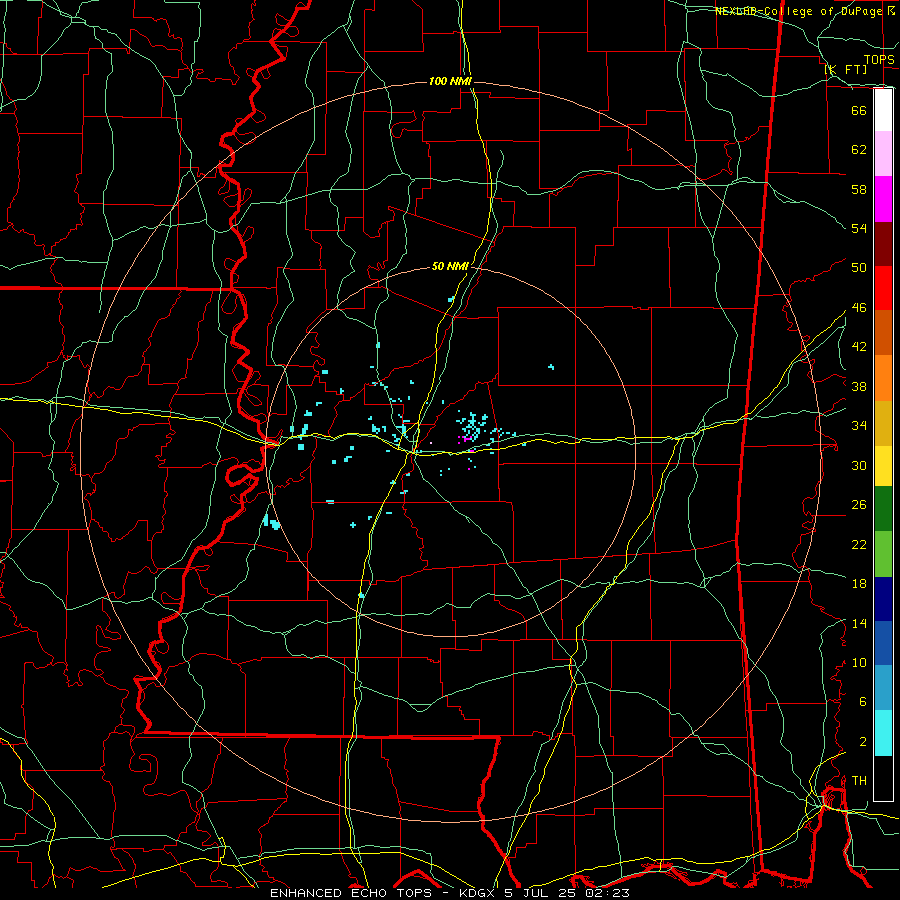Click the dark red 50-54 legend swatch

[x=883, y=243]
